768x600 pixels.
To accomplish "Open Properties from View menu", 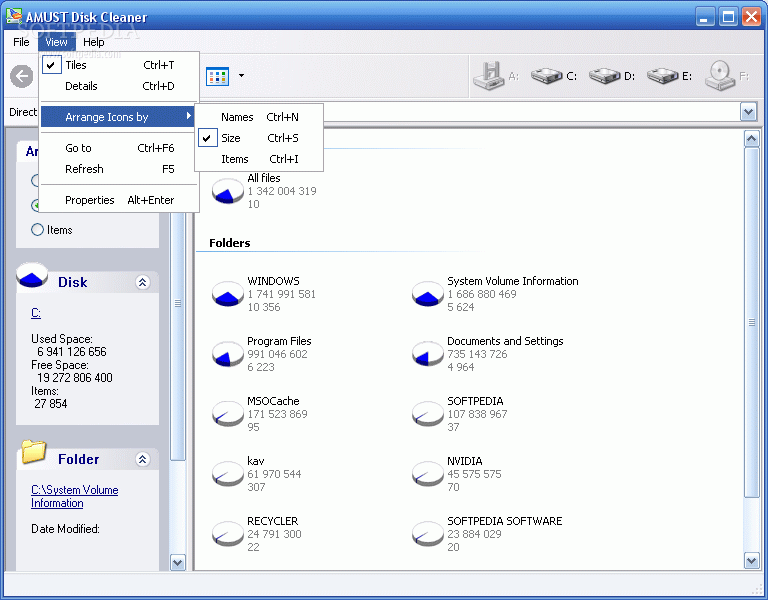I will click(x=119, y=200).
